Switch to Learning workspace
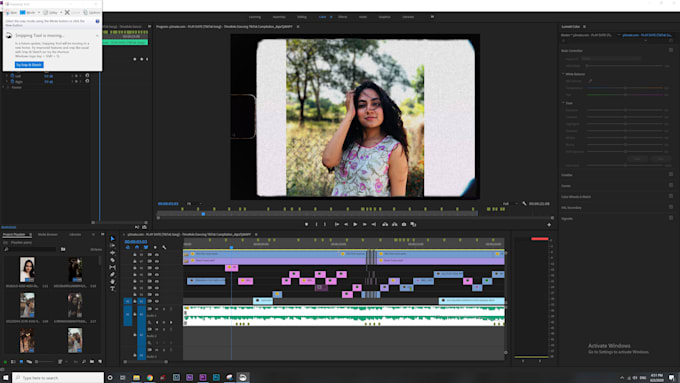 tap(255, 17)
